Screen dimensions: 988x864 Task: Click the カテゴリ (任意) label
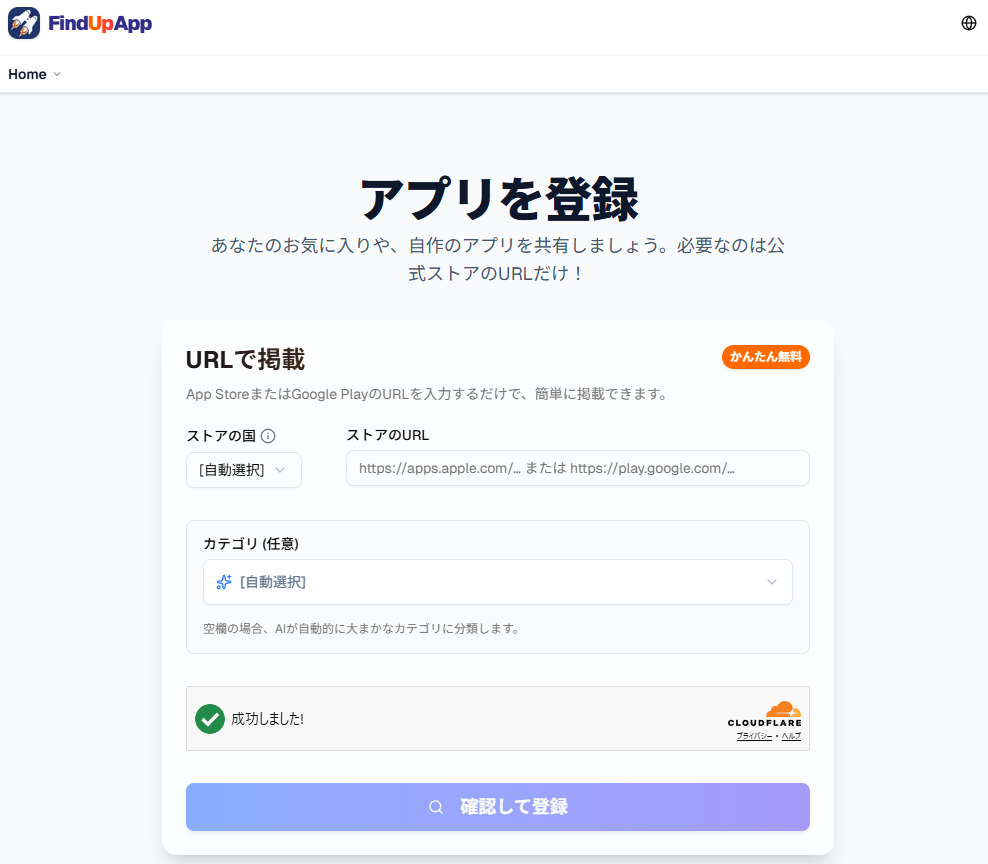pyautogui.click(x=251, y=543)
